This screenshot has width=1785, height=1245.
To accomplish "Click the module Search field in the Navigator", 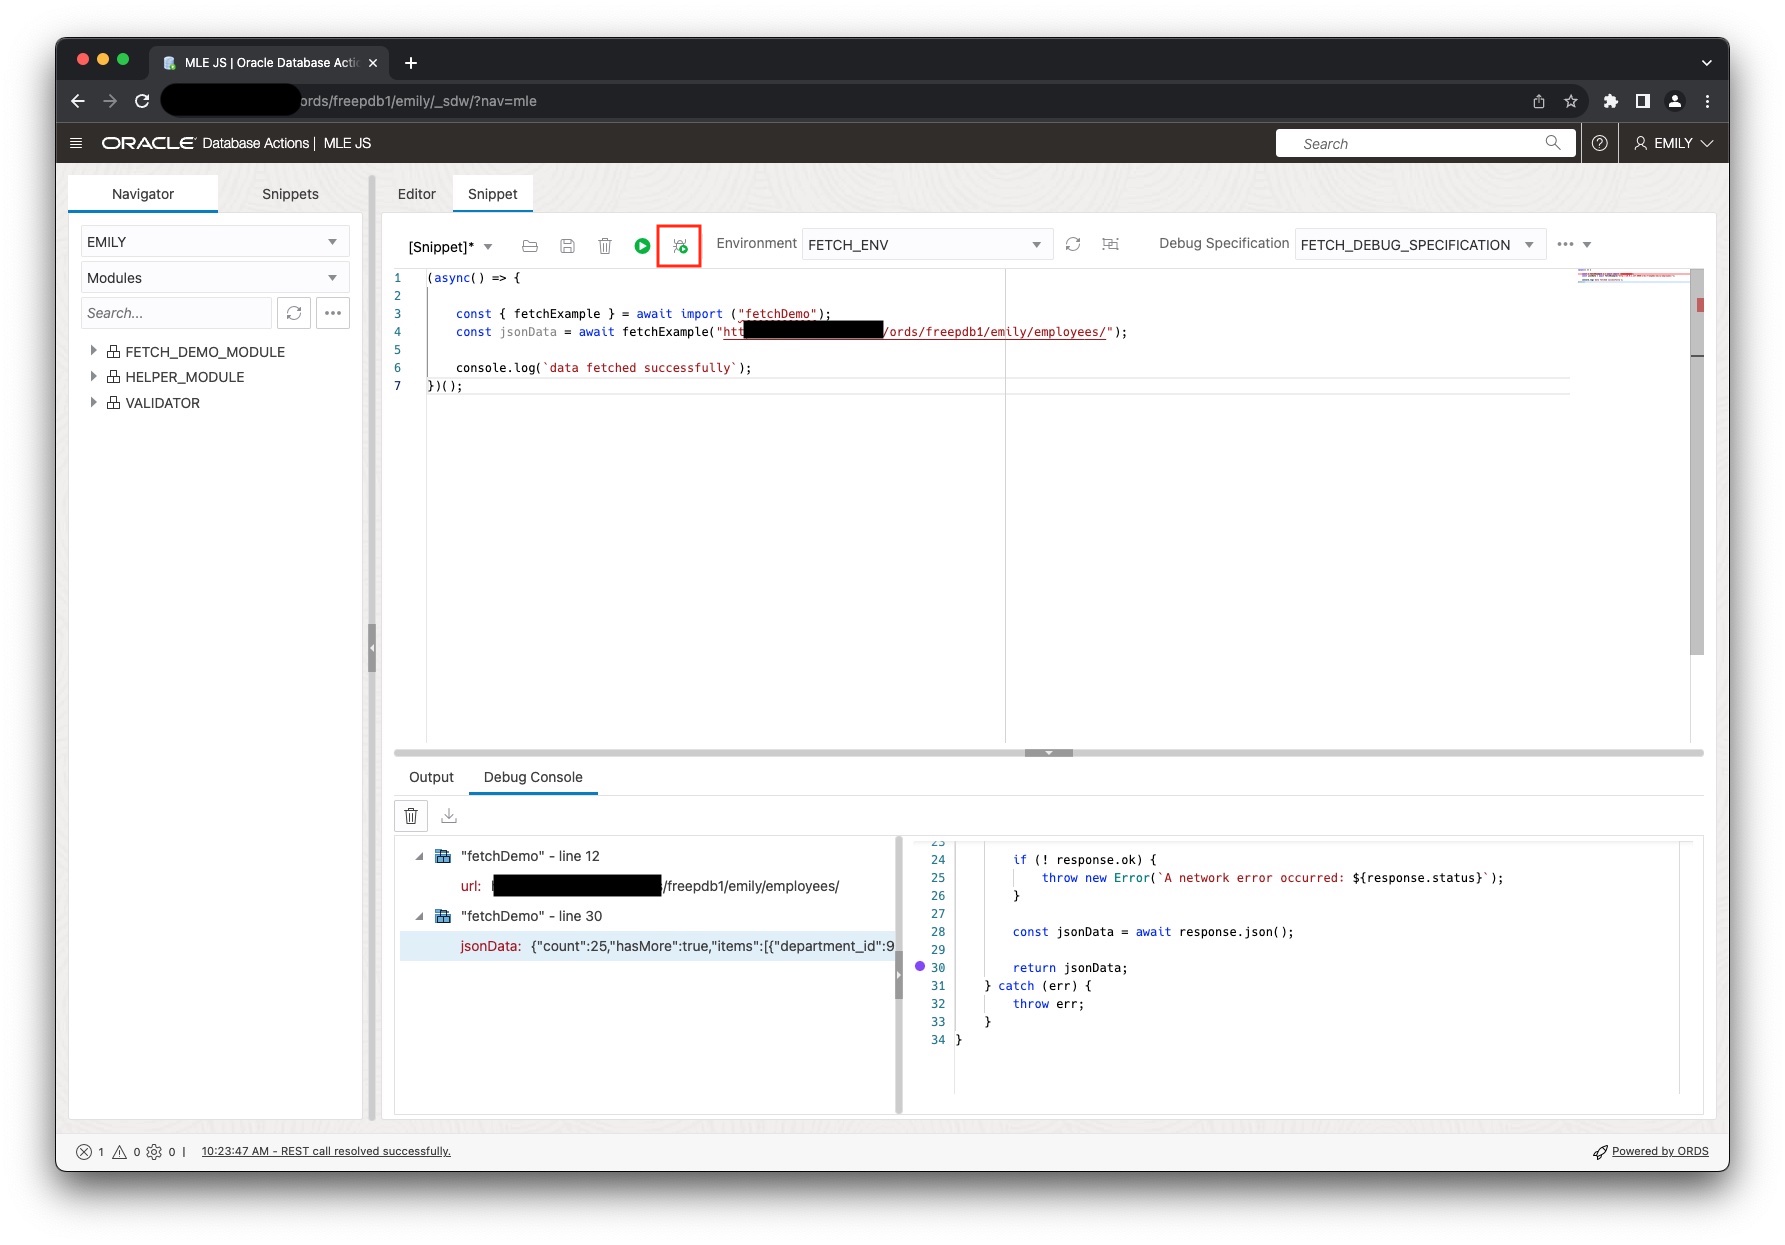I will pyautogui.click(x=176, y=313).
